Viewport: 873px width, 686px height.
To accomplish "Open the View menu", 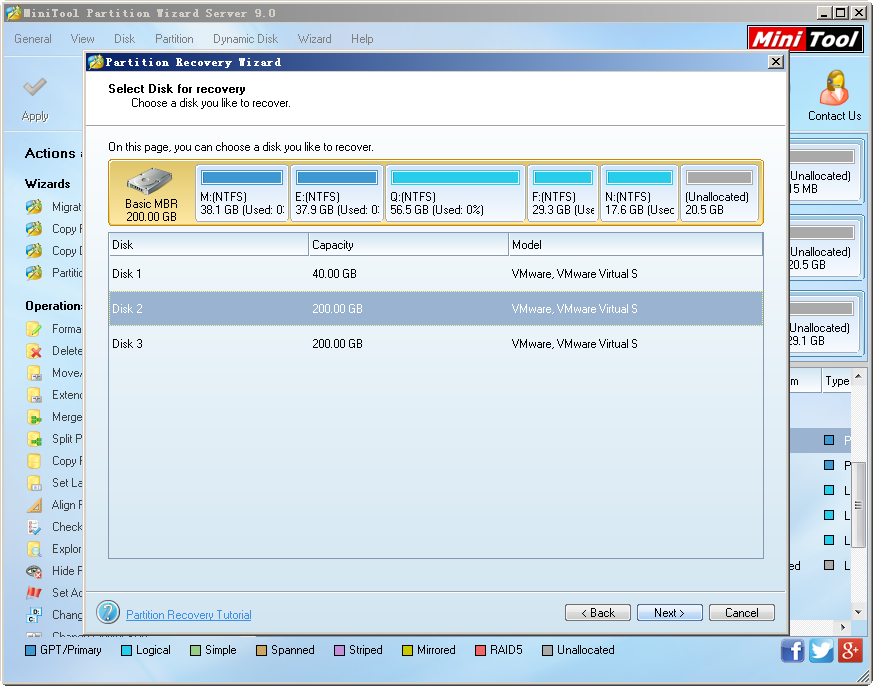I will pyautogui.click(x=82, y=39).
